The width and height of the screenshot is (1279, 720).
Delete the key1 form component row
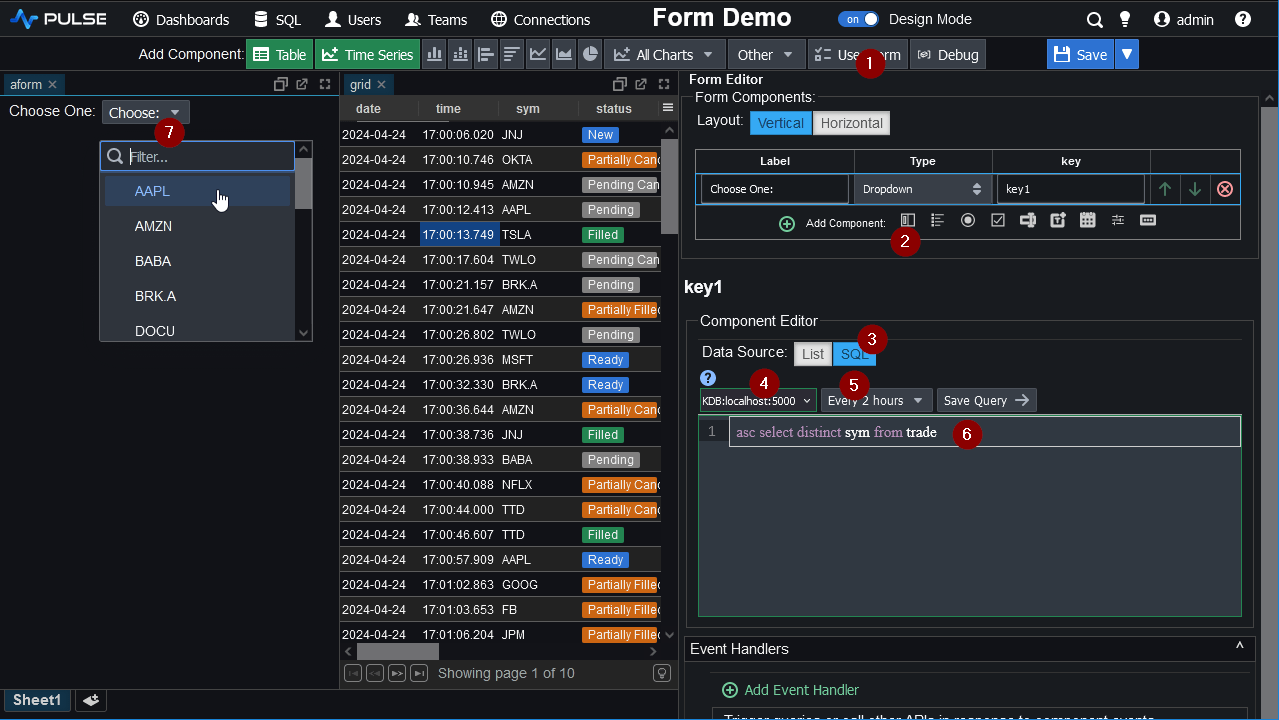click(x=1224, y=189)
